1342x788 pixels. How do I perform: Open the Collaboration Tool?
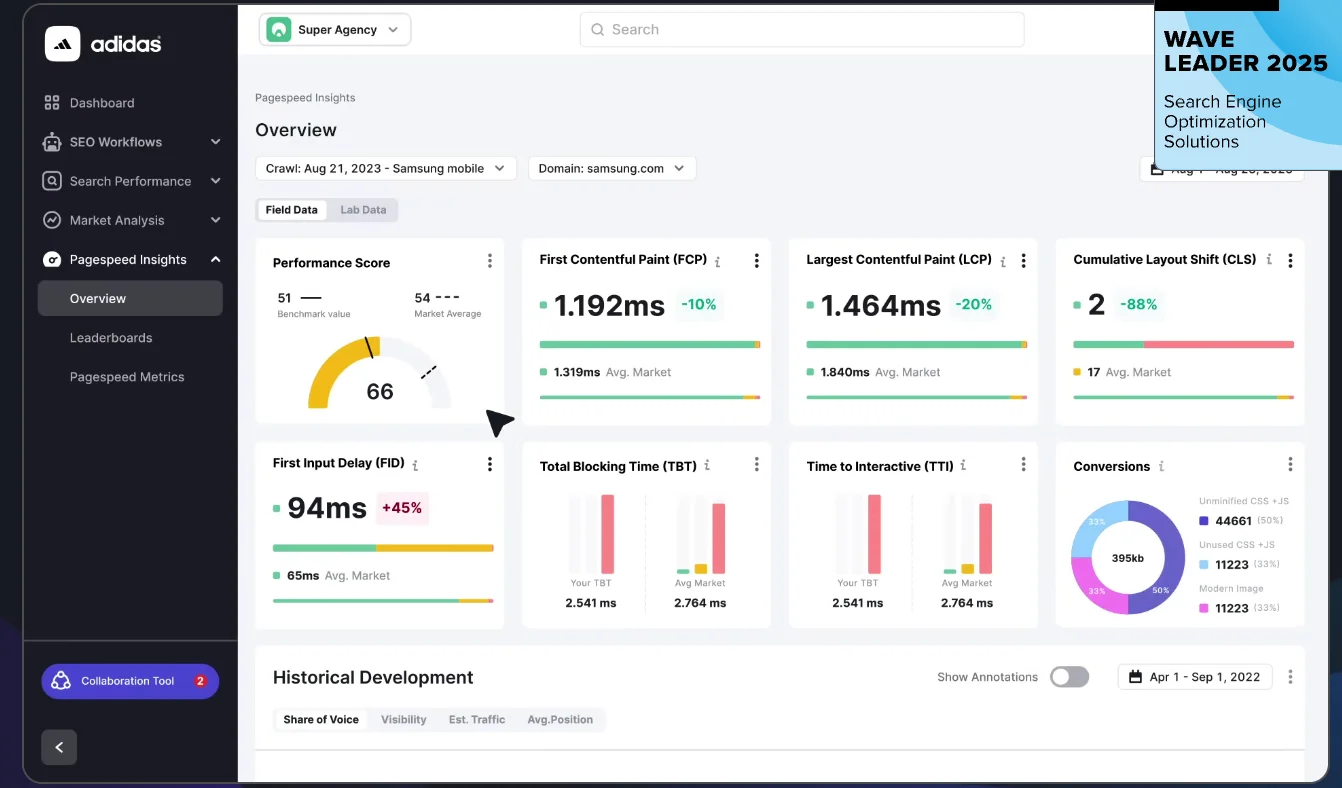pos(129,680)
